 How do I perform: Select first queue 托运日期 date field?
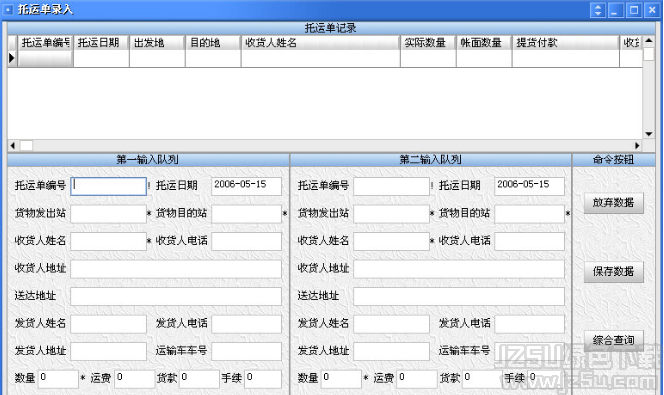coord(246,186)
